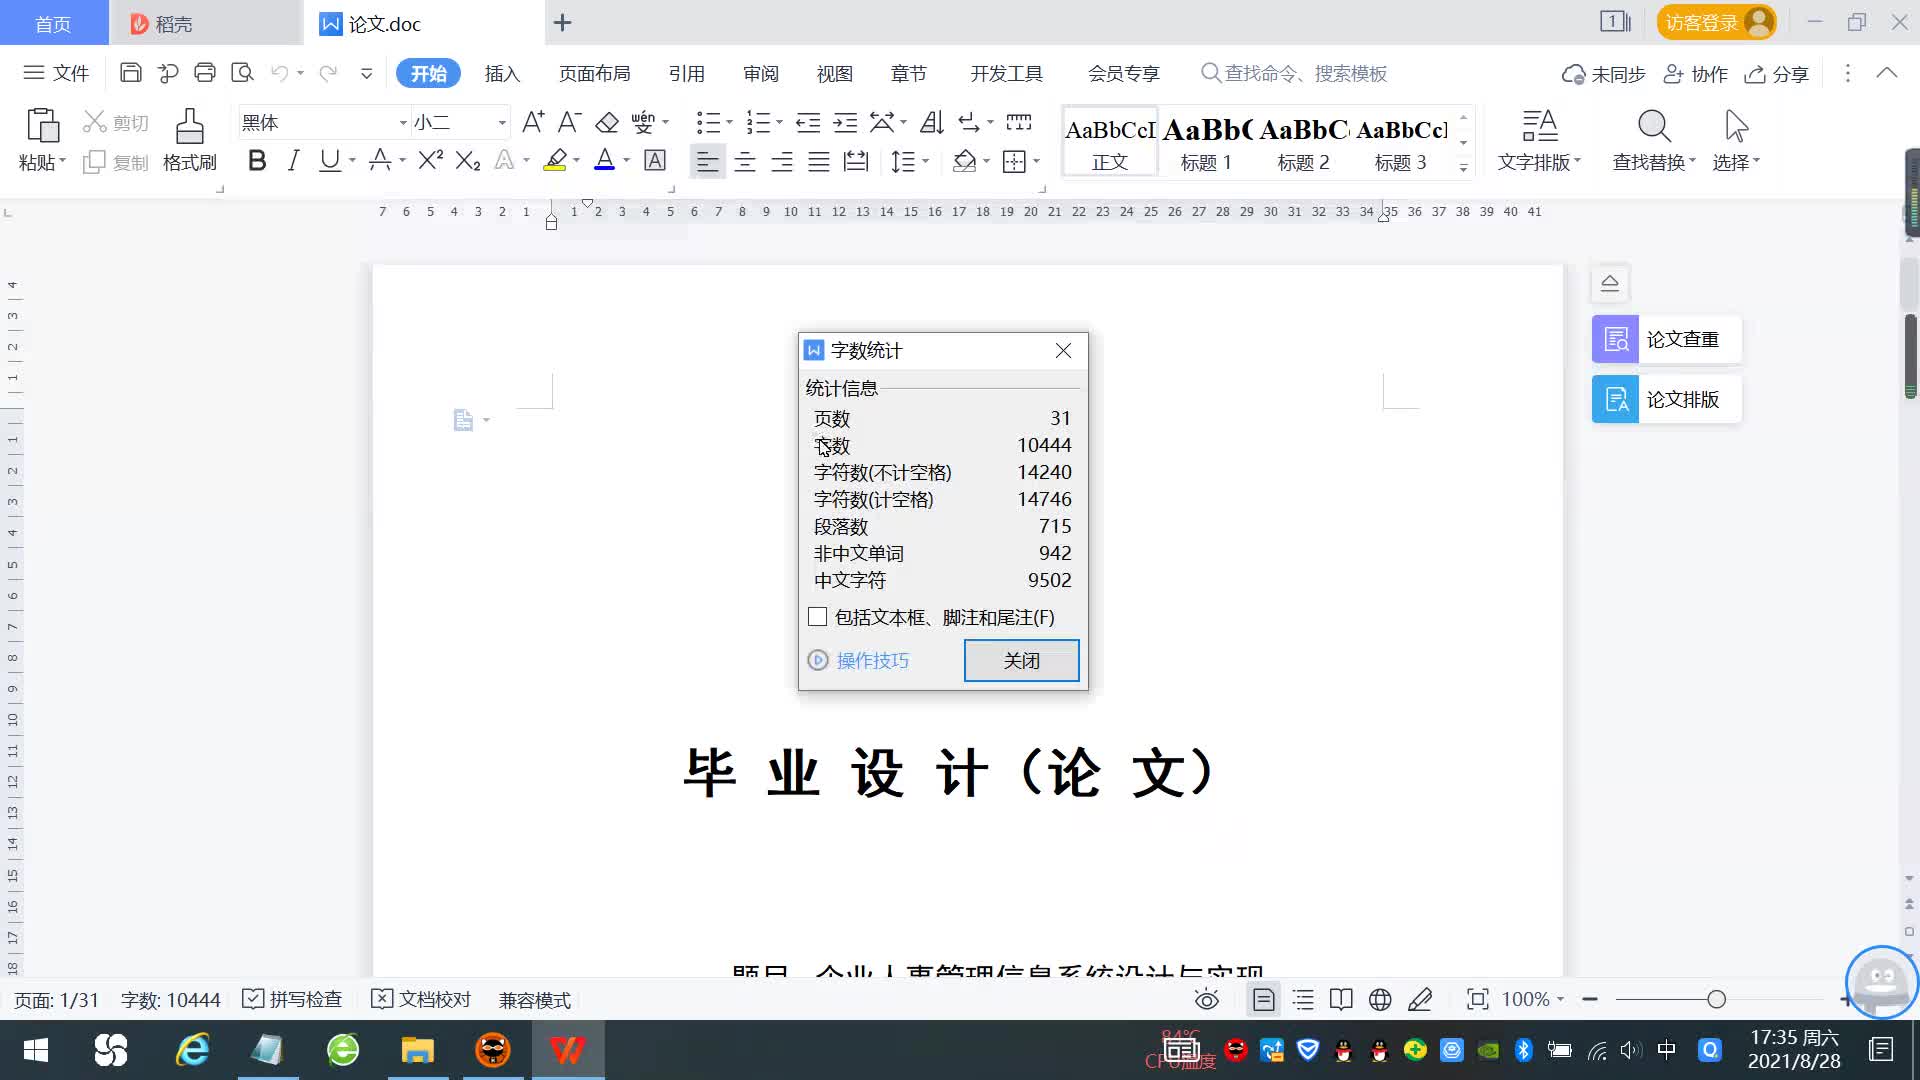
Task: Toggle eye protection mode icon
Action: 1207,999
